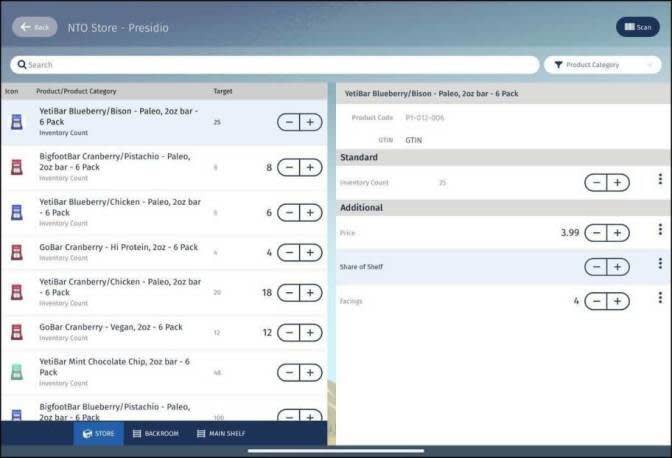Increase count for GoBar Cranberry Vegan
This screenshot has width=672, height=458.
311,332
